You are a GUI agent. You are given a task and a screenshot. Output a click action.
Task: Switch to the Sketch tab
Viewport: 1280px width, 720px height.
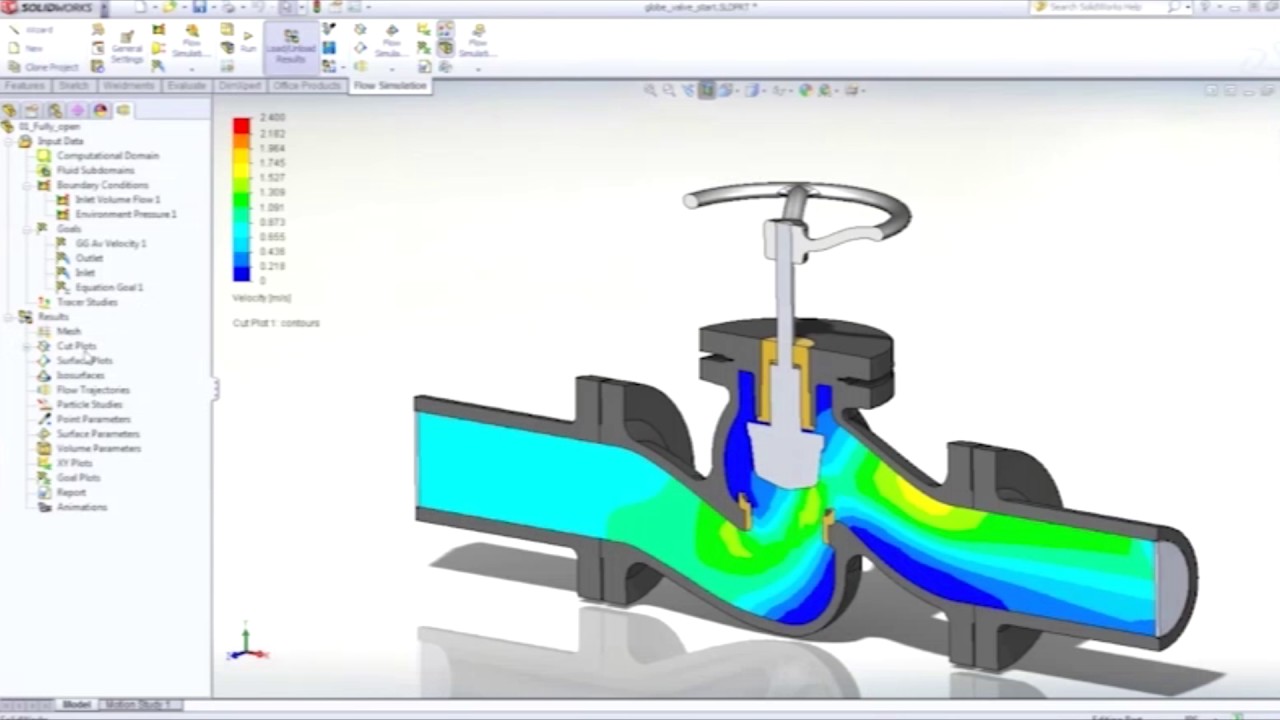[x=73, y=86]
